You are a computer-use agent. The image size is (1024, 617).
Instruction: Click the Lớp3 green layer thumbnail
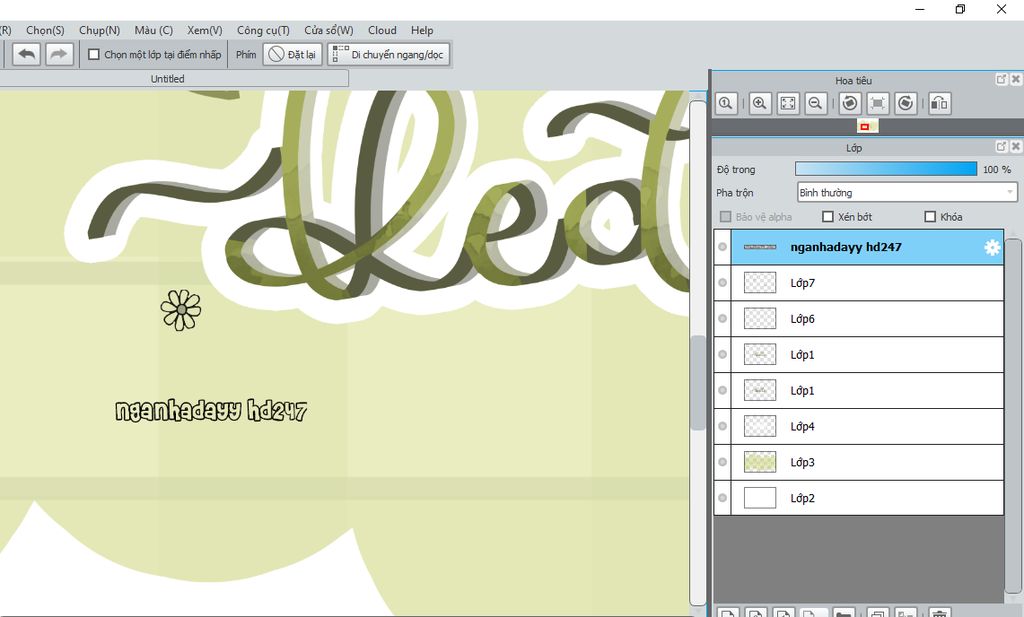pyautogui.click(x=760, y=462)
